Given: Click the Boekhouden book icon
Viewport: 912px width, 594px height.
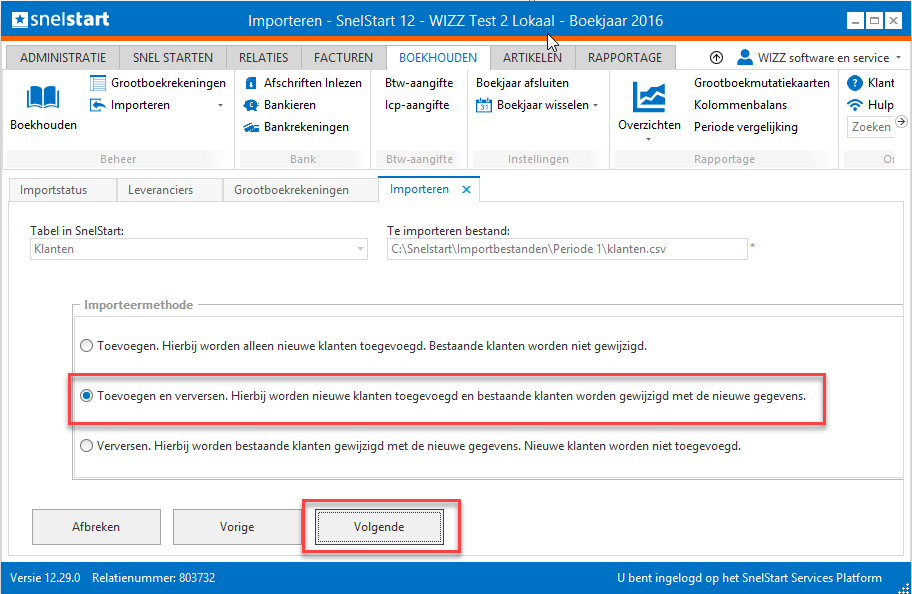Looking at the screenshot, I should (43, 97).
